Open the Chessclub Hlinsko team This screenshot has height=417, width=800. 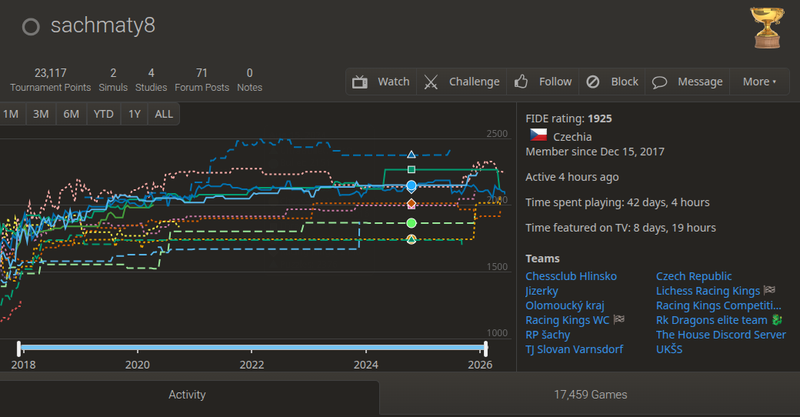[571, 276]
